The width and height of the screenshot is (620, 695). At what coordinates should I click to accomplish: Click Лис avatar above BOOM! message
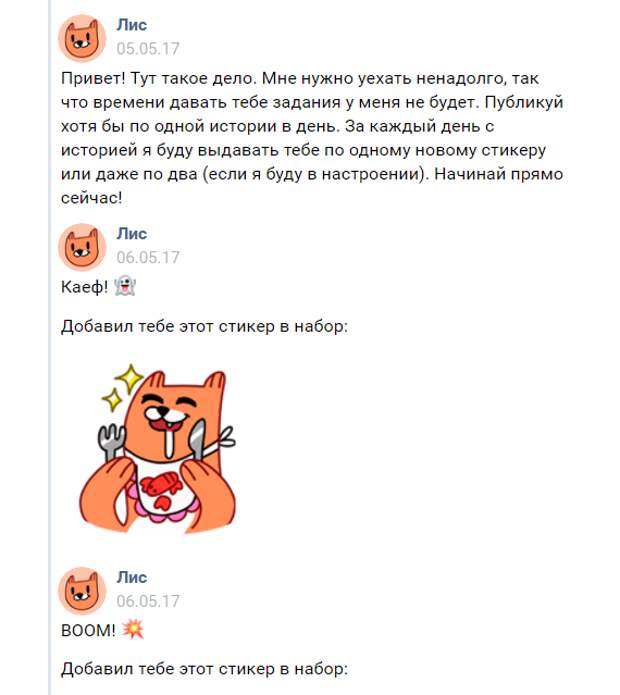pyautogui.click(x=82, y=590)
